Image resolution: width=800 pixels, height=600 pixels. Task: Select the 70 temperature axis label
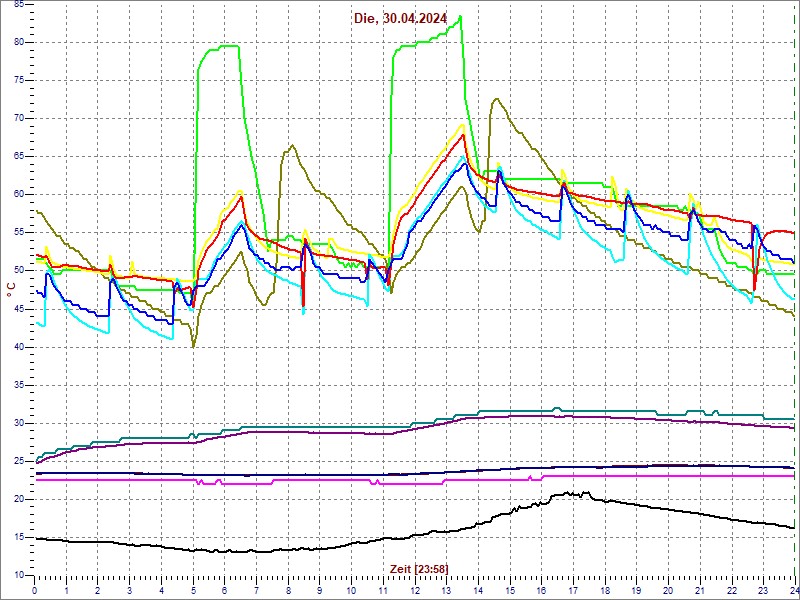click(x=19, y=118)
